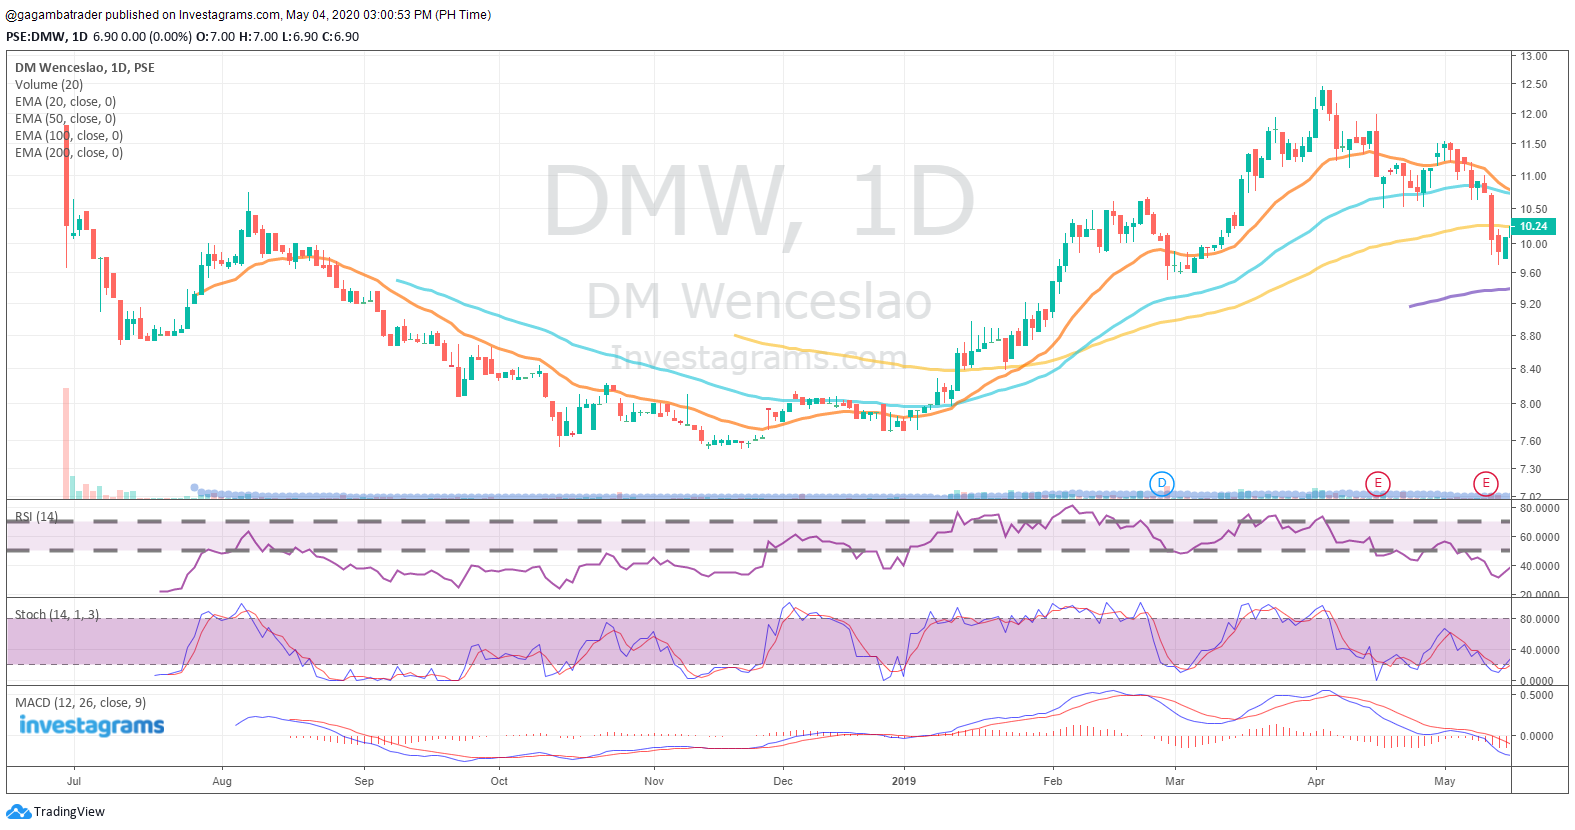
Task: Click the 'PSE:DMW, 1D' symbol header
Action: 47,37
